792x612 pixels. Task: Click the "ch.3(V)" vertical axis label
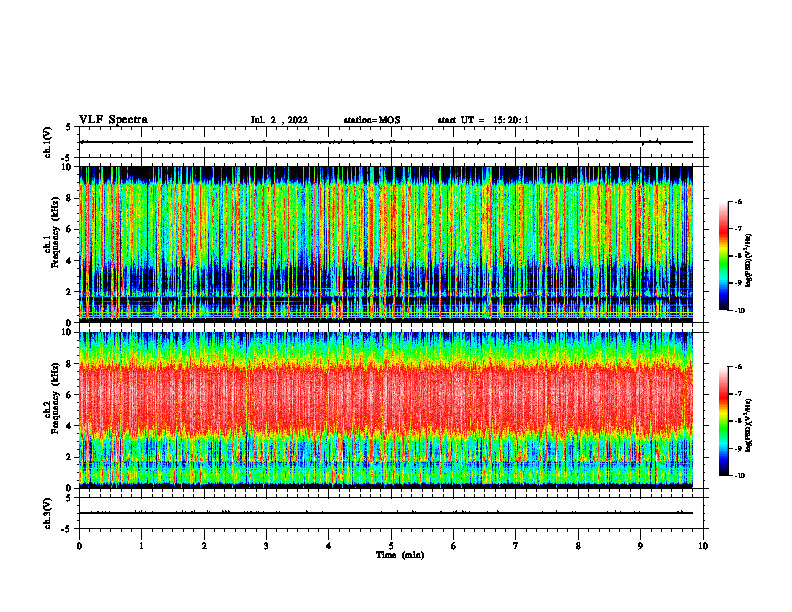point(47,513)
